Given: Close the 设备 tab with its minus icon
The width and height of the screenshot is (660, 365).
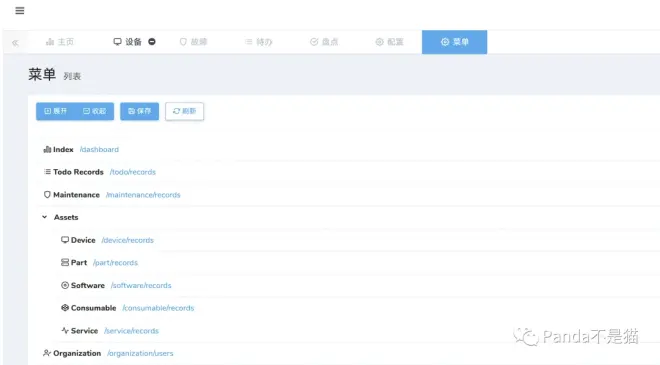Looking at the screenshot, I should [x=152, y=42].
